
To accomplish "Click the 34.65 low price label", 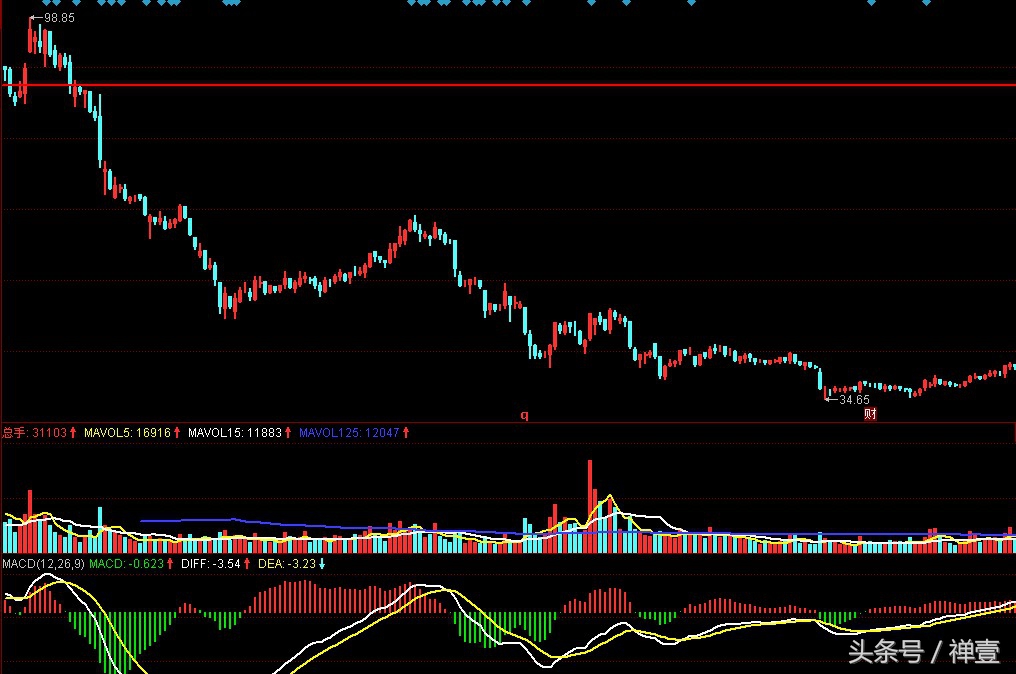I will tap(853, 400).
